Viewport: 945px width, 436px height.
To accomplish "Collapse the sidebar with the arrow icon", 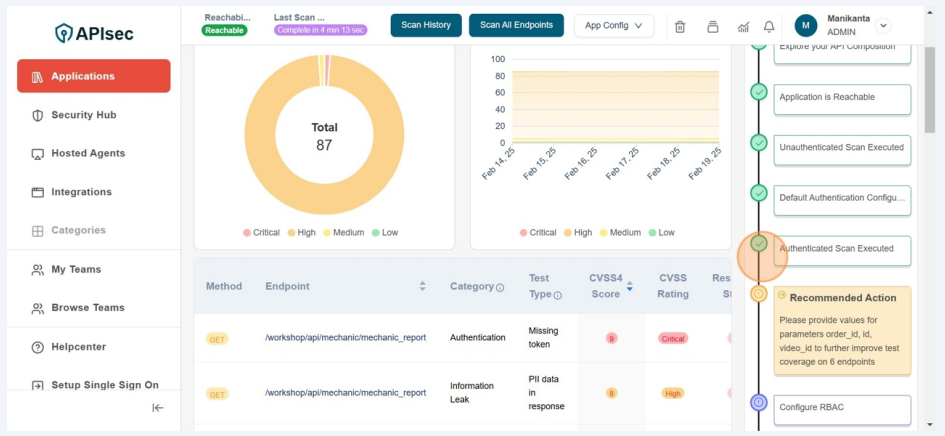I will pyautogui.click(x=158, y=407).
